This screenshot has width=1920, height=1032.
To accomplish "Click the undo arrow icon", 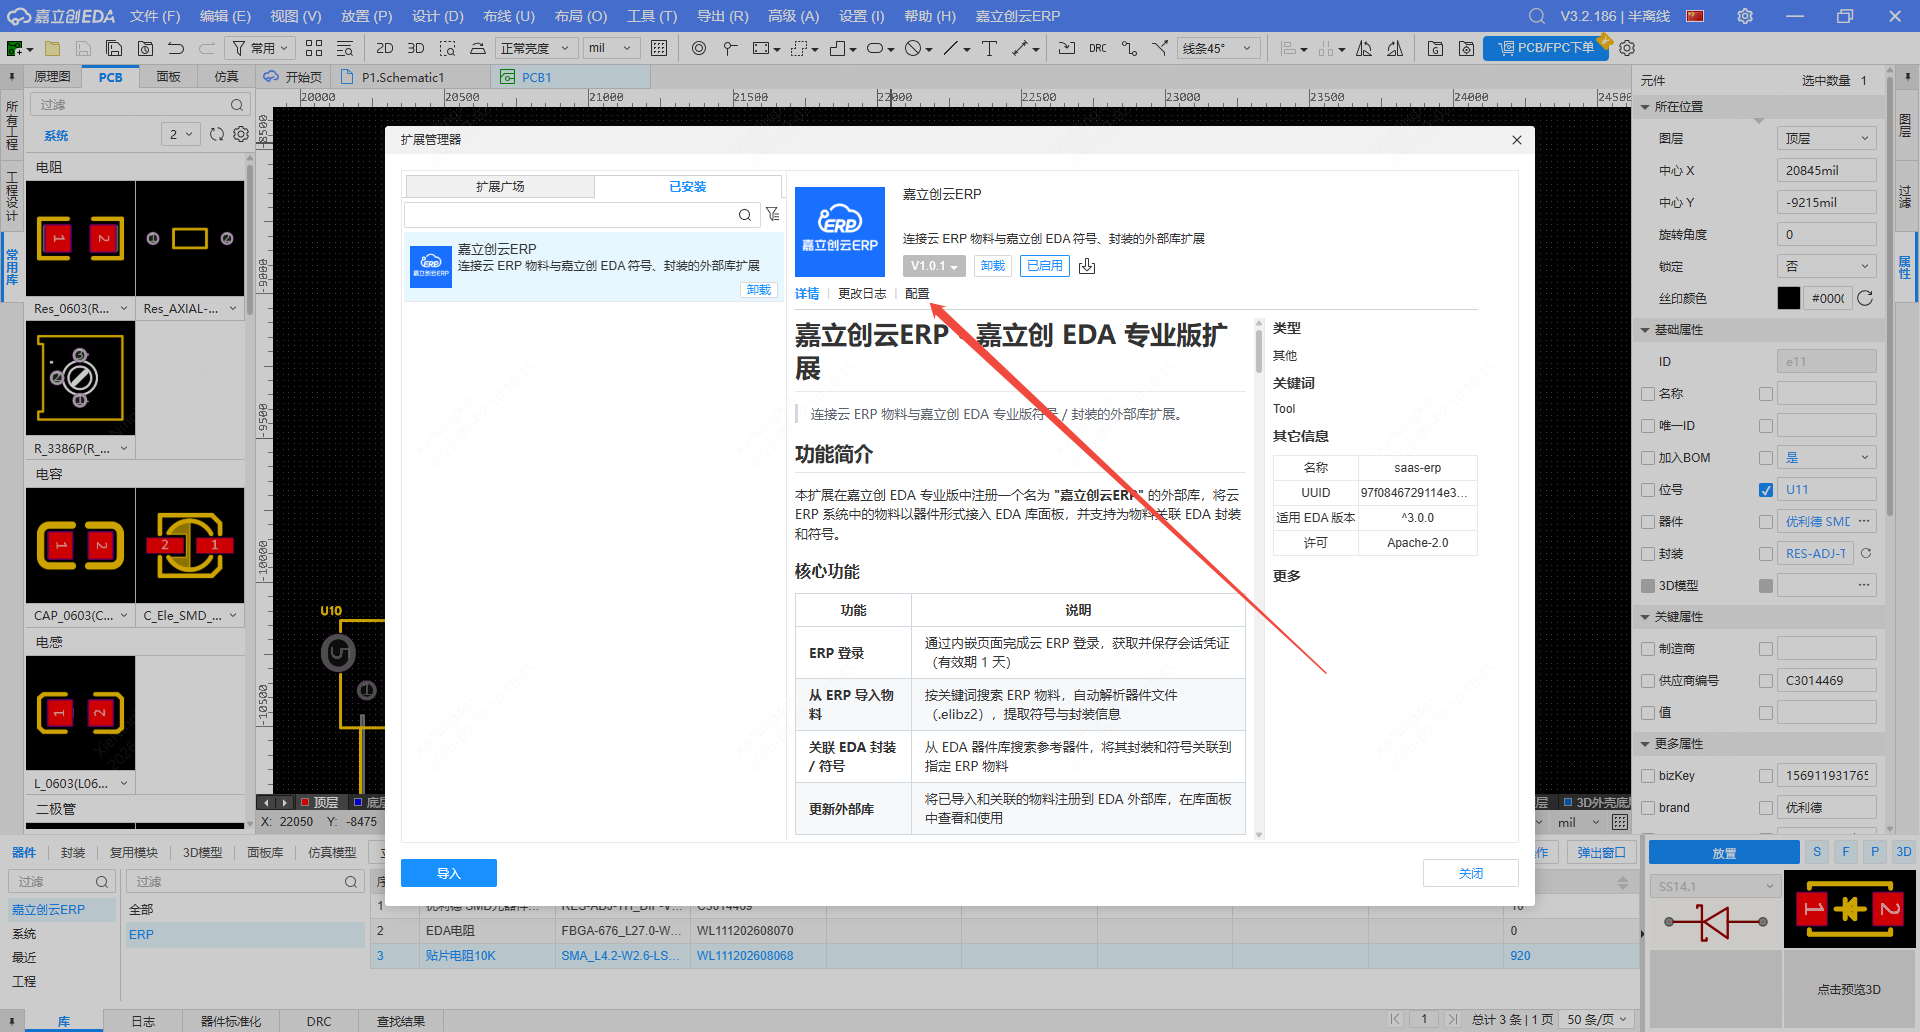I will tap(176, 48).
